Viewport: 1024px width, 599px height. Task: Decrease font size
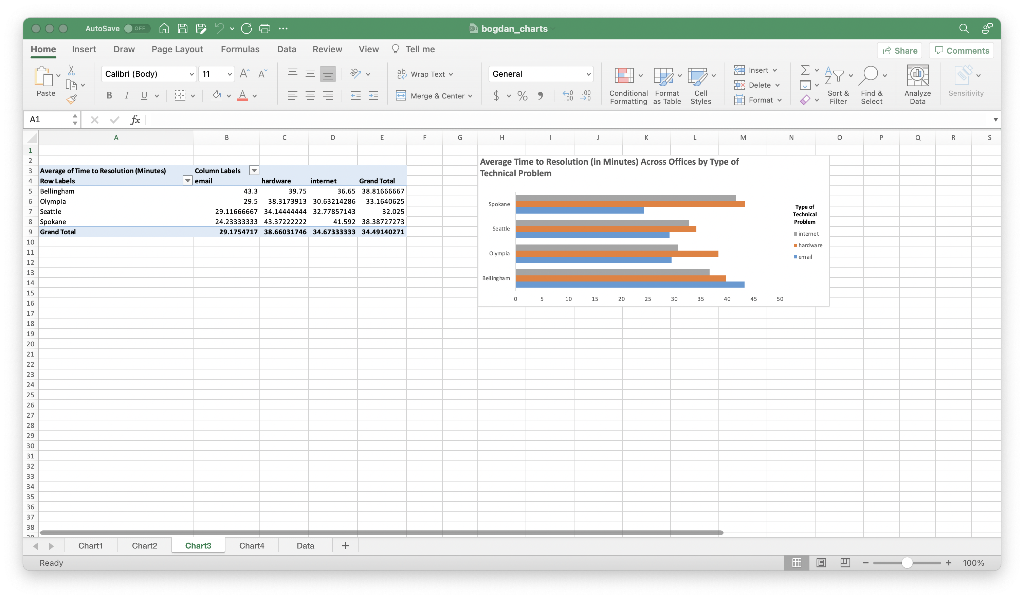[x=262, y=74]
